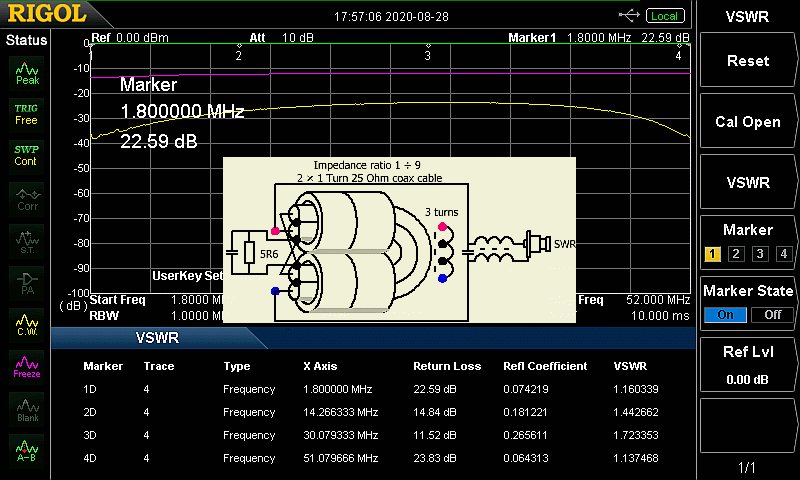Click the Blank trace status icon
Viewport: 800px width, 480px height.
pos(27,407)
